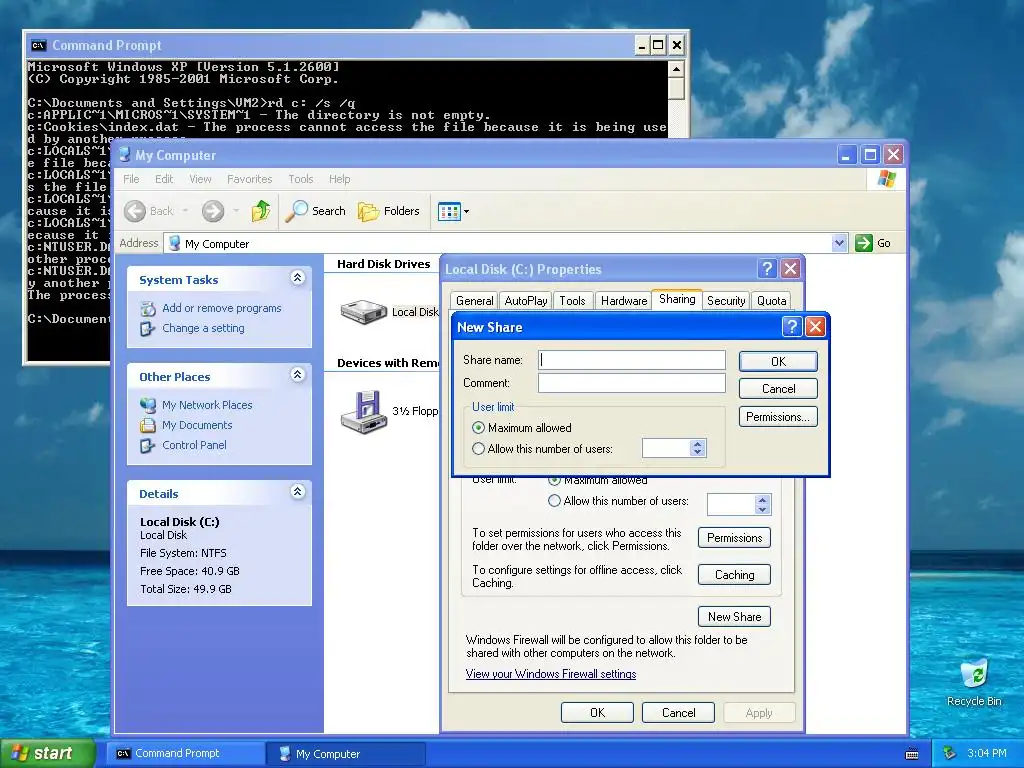Select the 3½ Floppy drive icon
This screenshot has height=768, width=1024.
[x=364, y=411]
